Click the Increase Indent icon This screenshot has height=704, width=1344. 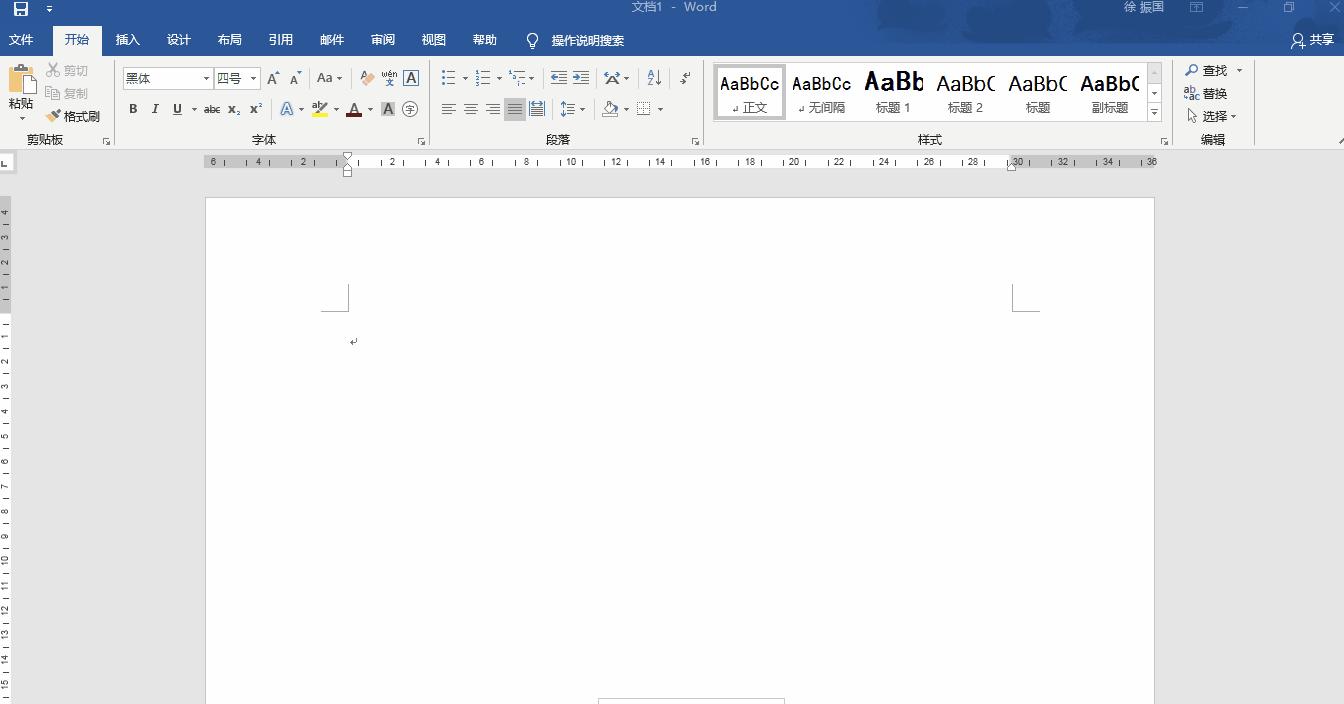coord(581,78)
